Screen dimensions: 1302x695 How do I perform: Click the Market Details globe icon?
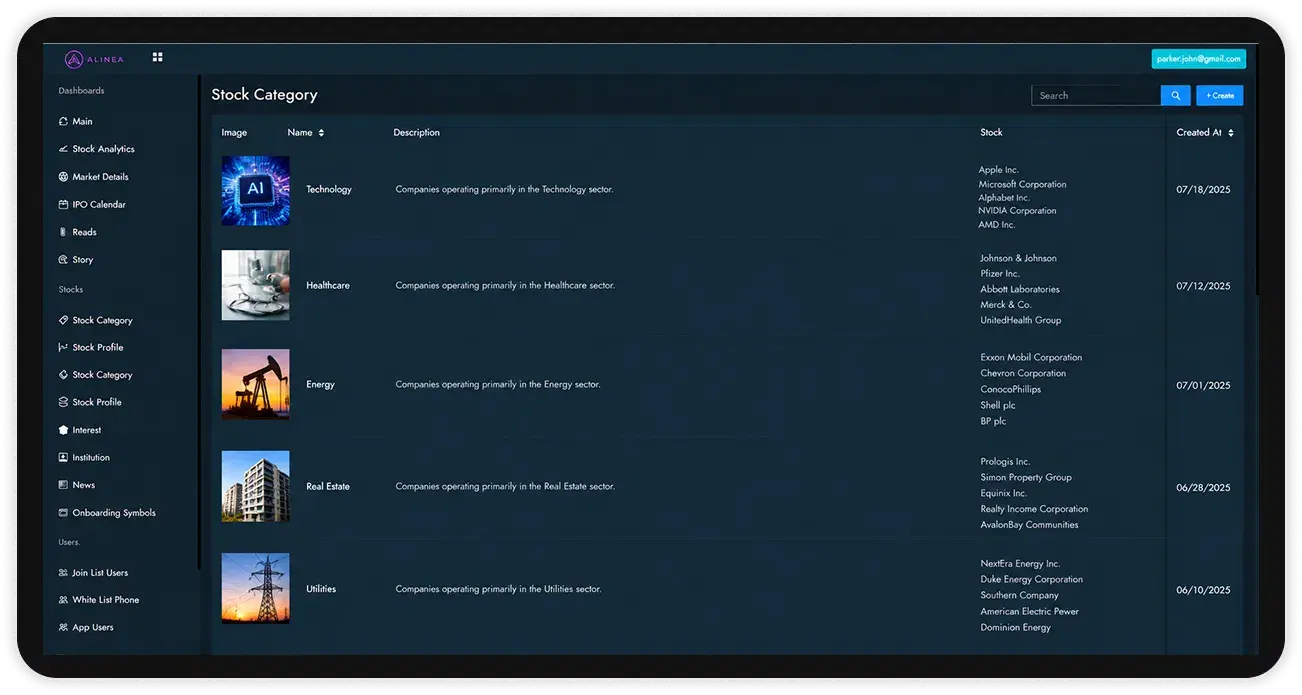64,177
